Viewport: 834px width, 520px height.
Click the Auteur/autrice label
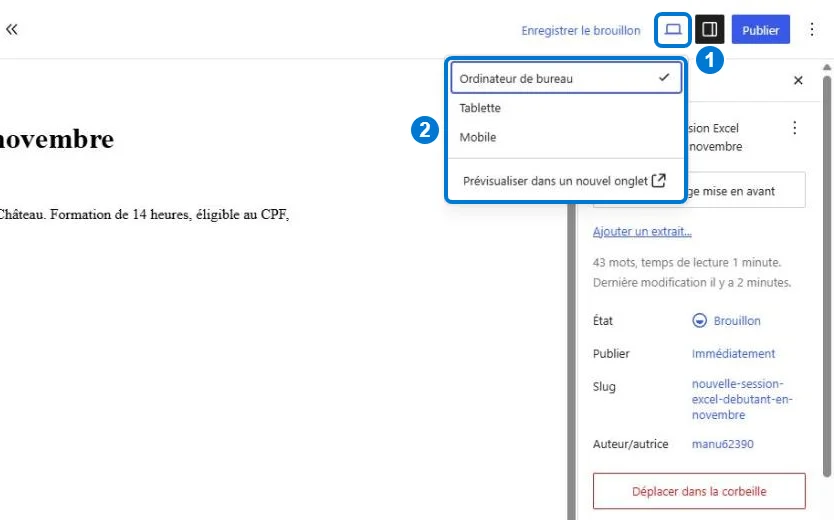point(630,444)
